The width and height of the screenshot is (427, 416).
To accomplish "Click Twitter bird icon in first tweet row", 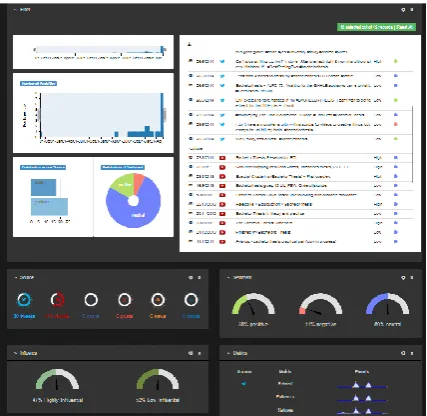I will point(222,61).
